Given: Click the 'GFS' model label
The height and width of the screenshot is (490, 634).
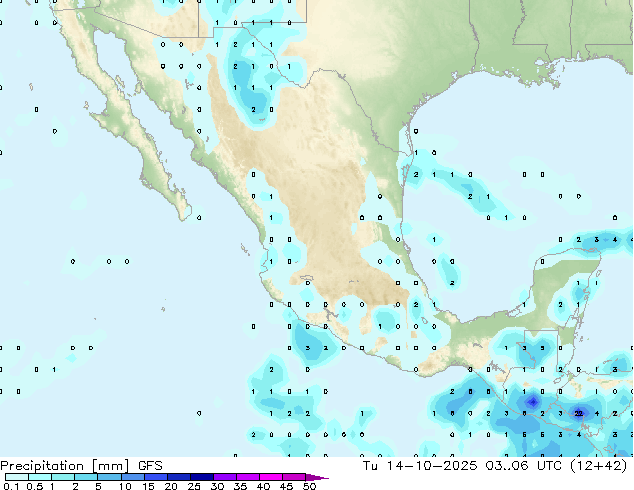Looking at the screenshot, I should click(x=150, y=466).
